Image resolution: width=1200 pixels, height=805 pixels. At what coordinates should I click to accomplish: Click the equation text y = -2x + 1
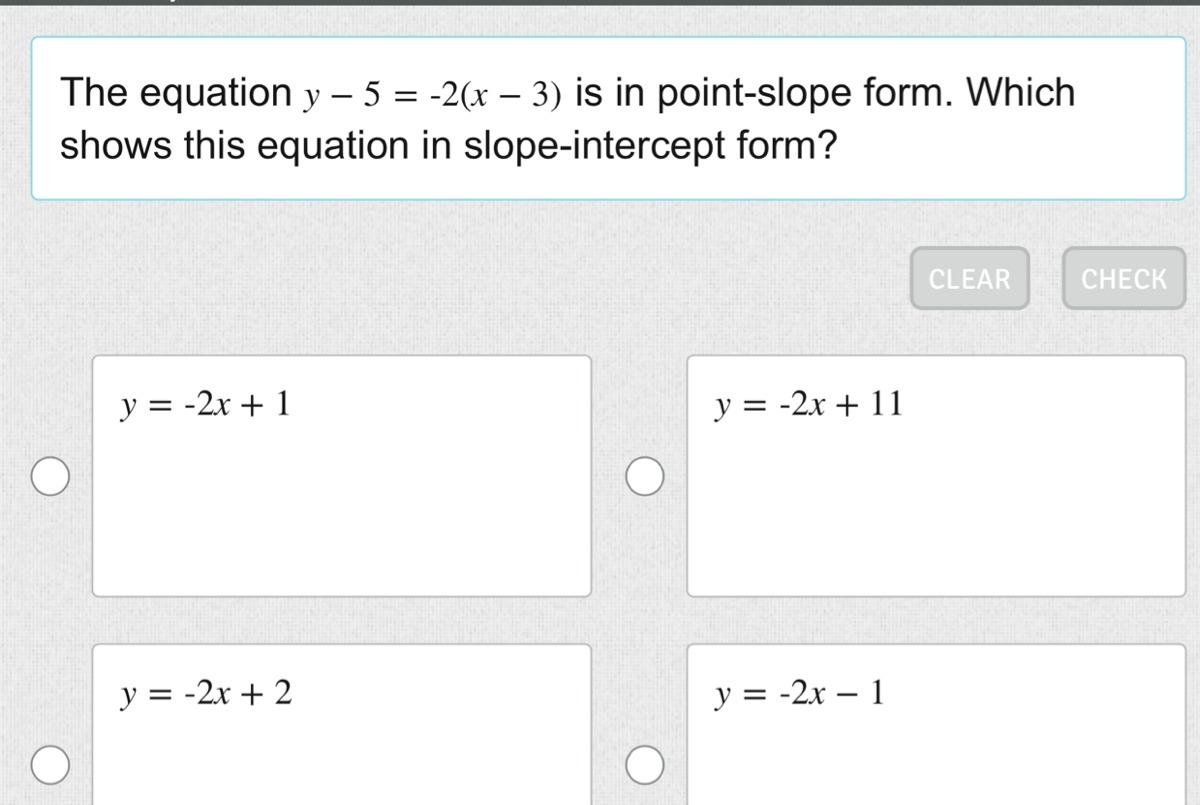tap(205, 405)
